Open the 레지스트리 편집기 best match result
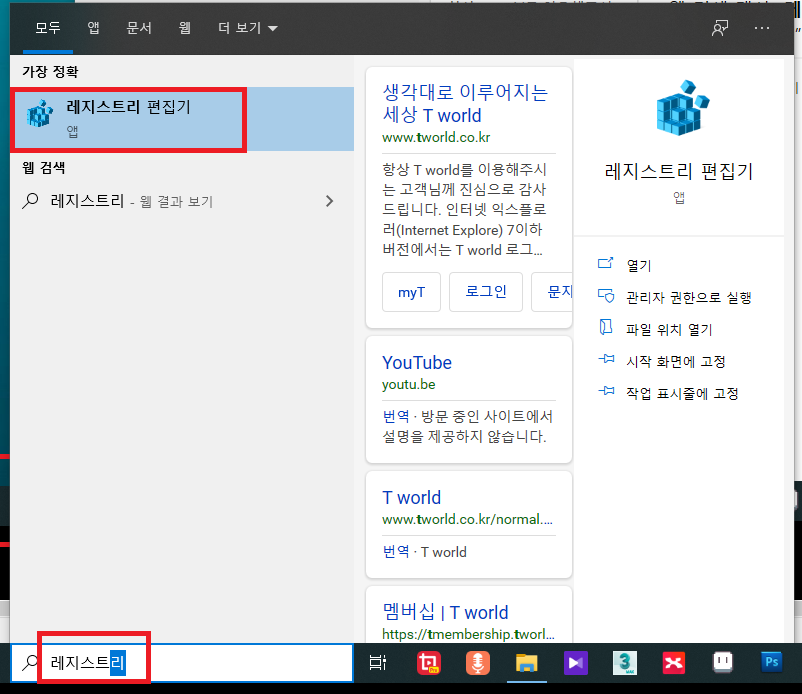This screenshot has height=694, width=802. tap(182, 119)
